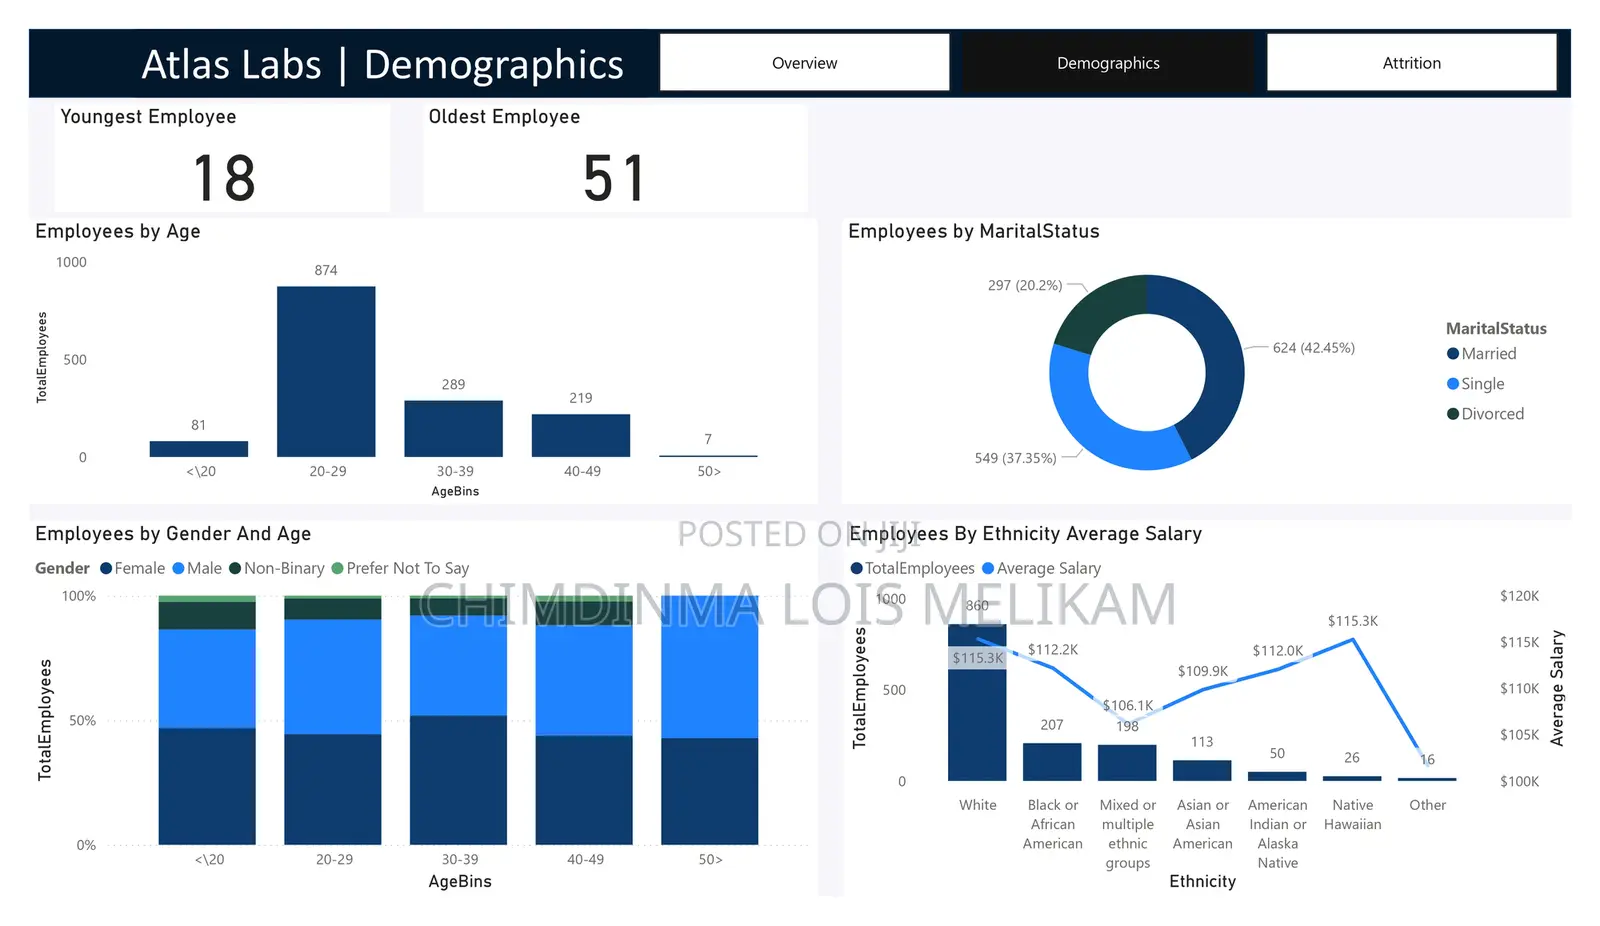Image resolution: width=1600 pixels, height=926 pixels.
Task: Click the Ethnicity axis title
Action: pos(1202,881)
